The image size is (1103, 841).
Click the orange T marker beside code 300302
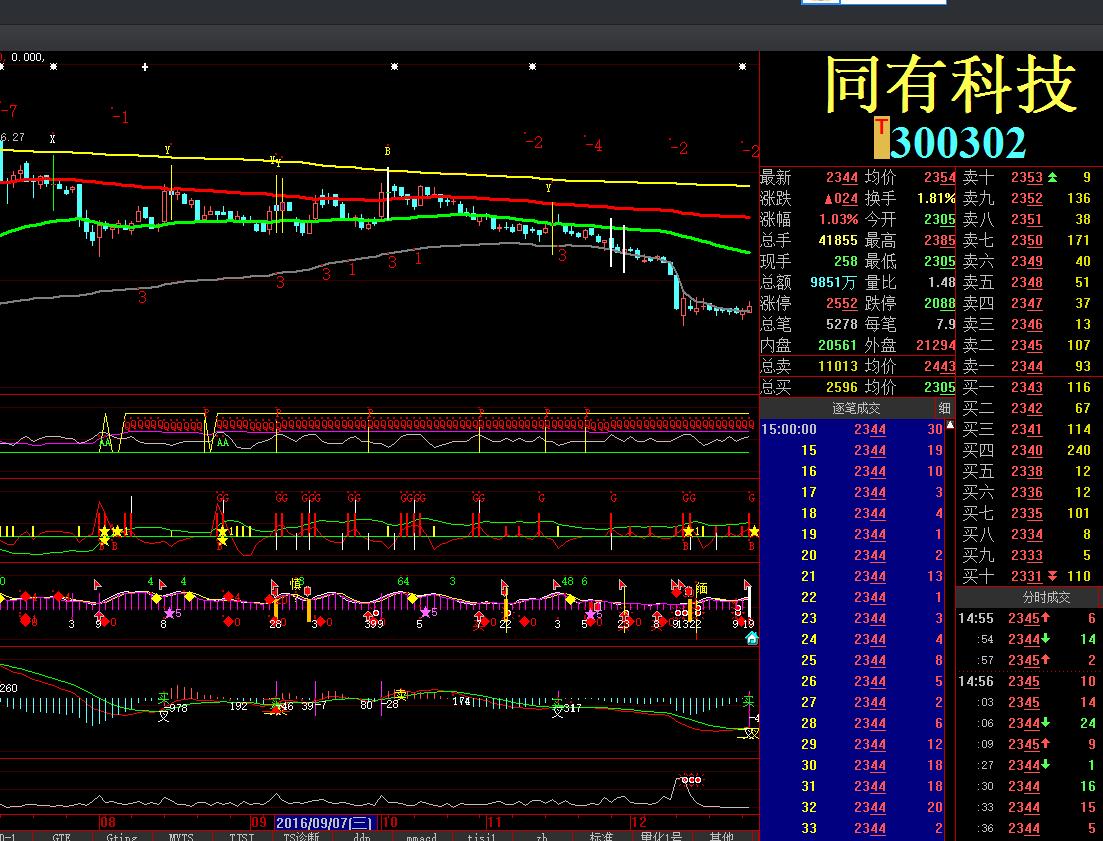pos(881,138)
